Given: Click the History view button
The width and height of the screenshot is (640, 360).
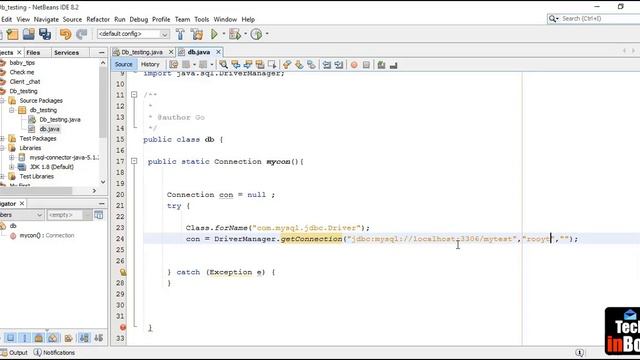Looking at the screenshot, I should click(150, 64).
